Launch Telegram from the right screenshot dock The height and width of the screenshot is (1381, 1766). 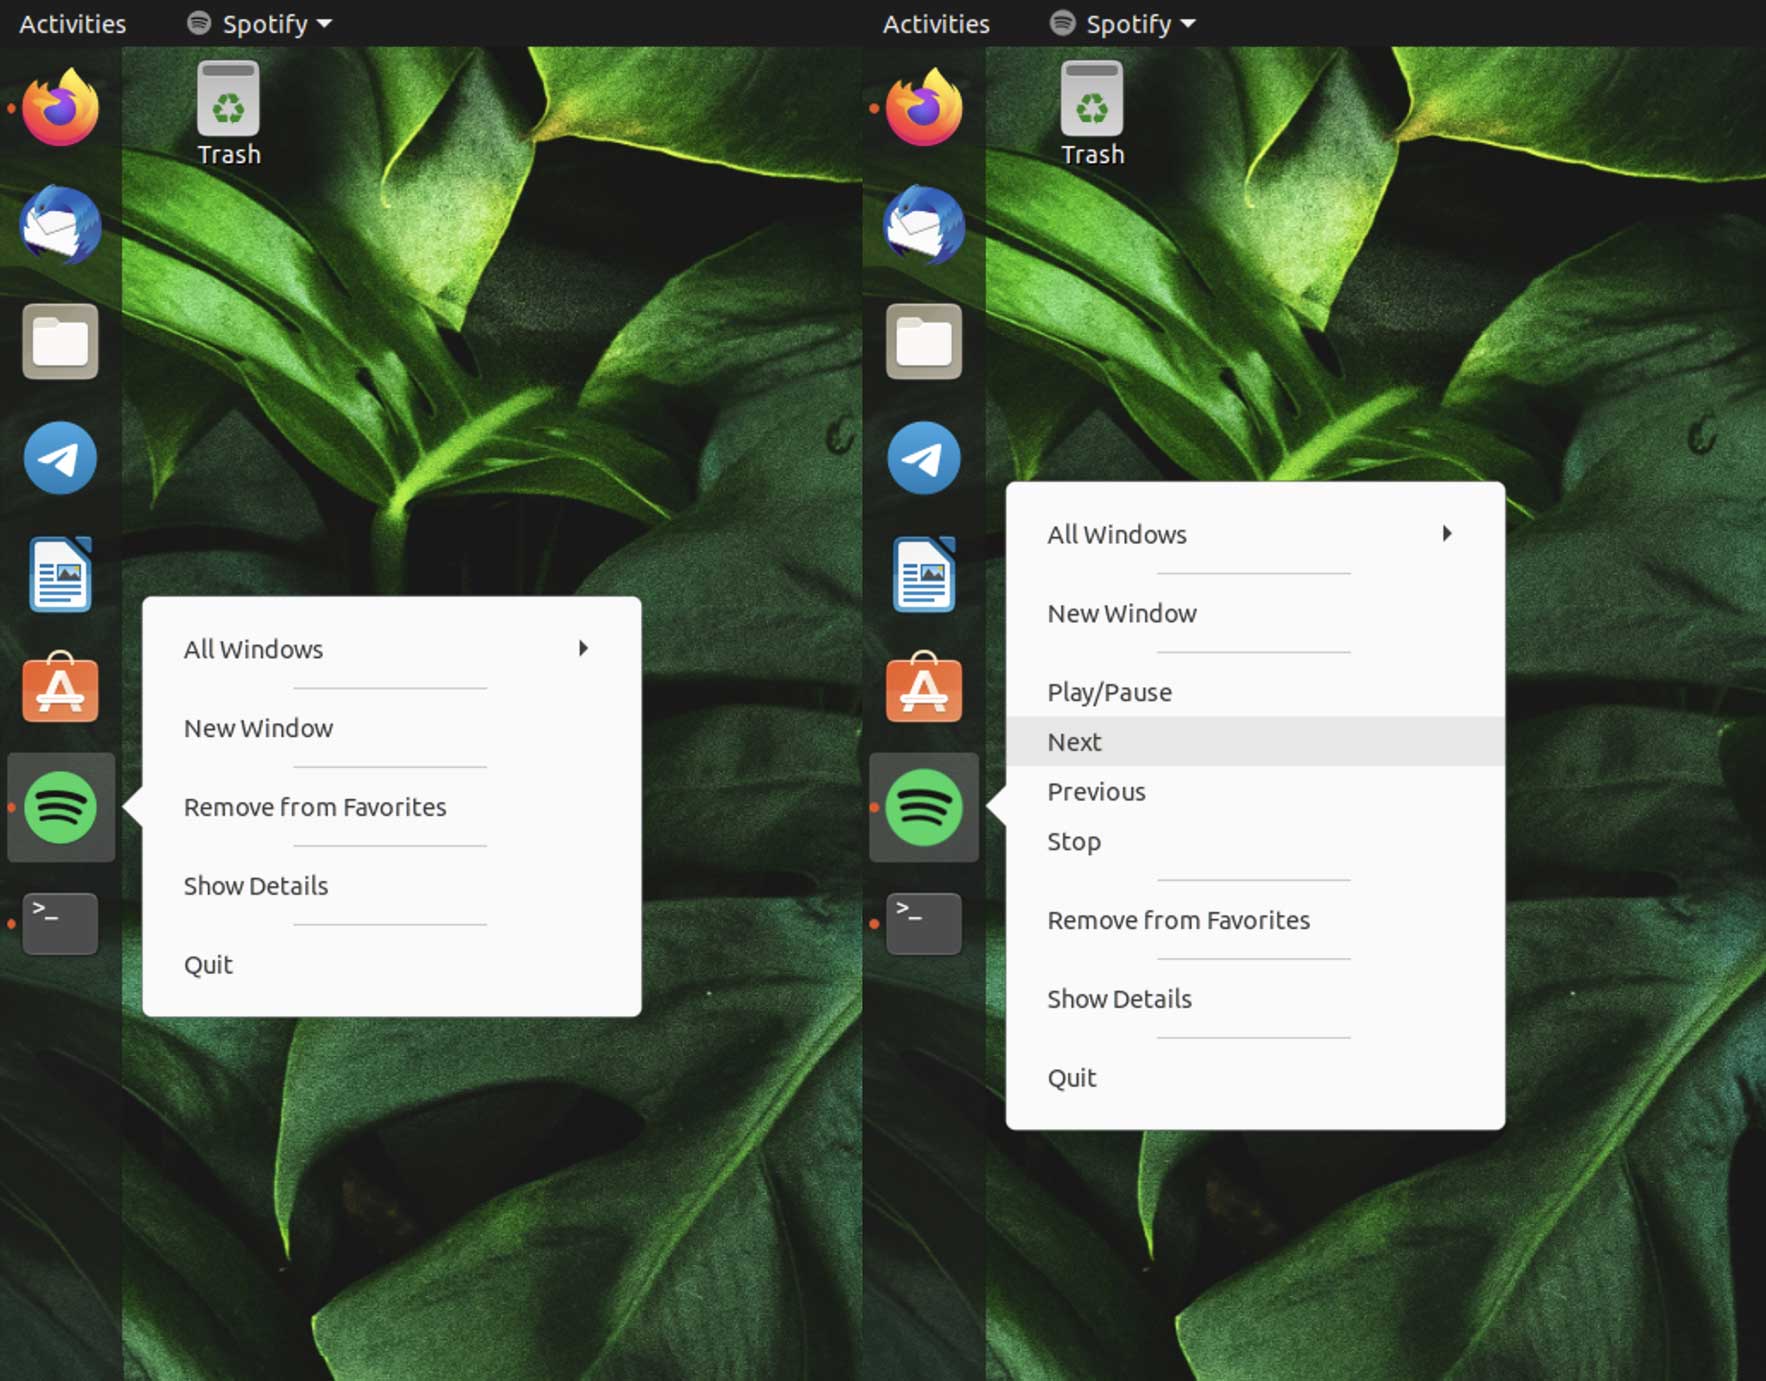coord(924,458)
